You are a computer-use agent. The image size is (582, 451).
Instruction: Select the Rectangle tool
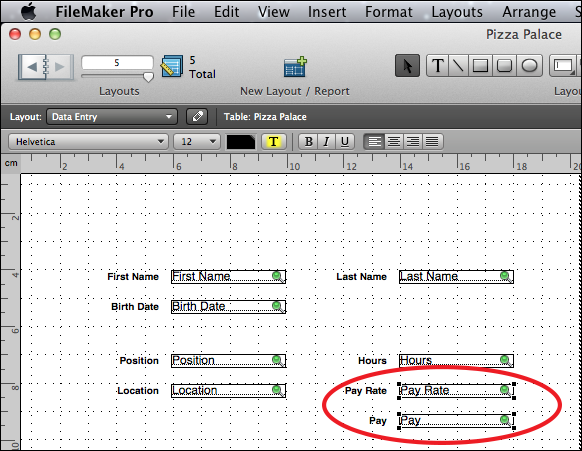click(x=480, y=66)
